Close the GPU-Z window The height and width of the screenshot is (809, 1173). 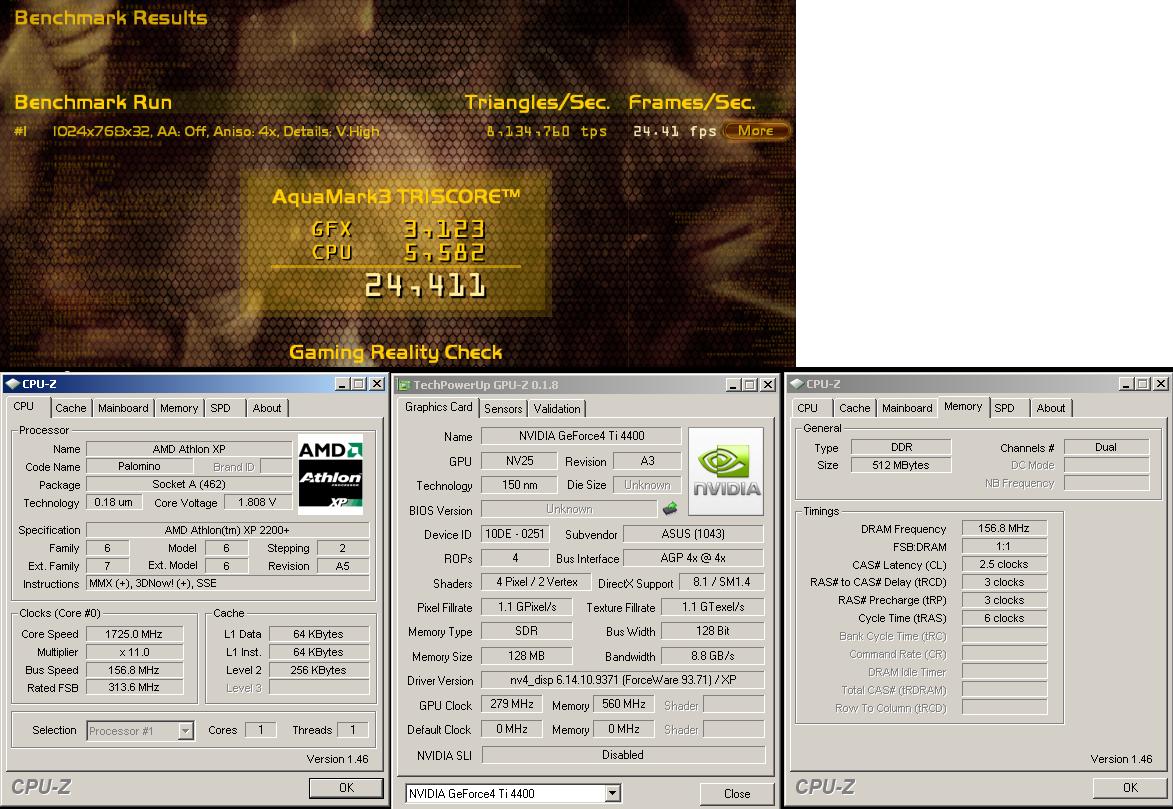tap(768, 385)
